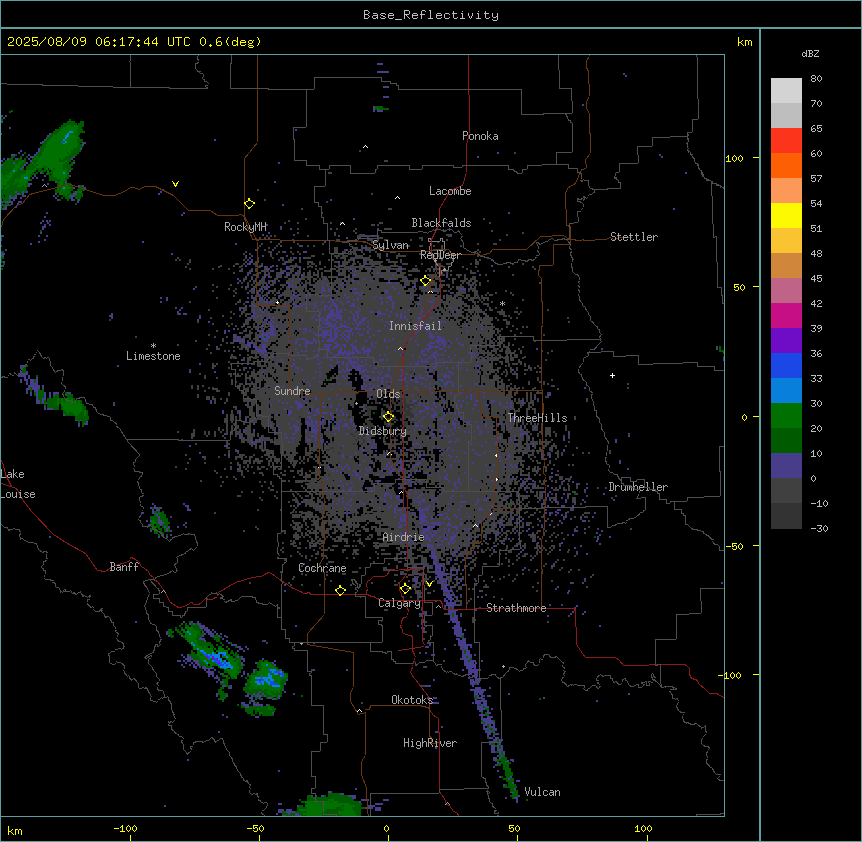Viewport: 862px width, 842px height.
Task: Click the Strathmore label
Action: [x=516, y=608]
